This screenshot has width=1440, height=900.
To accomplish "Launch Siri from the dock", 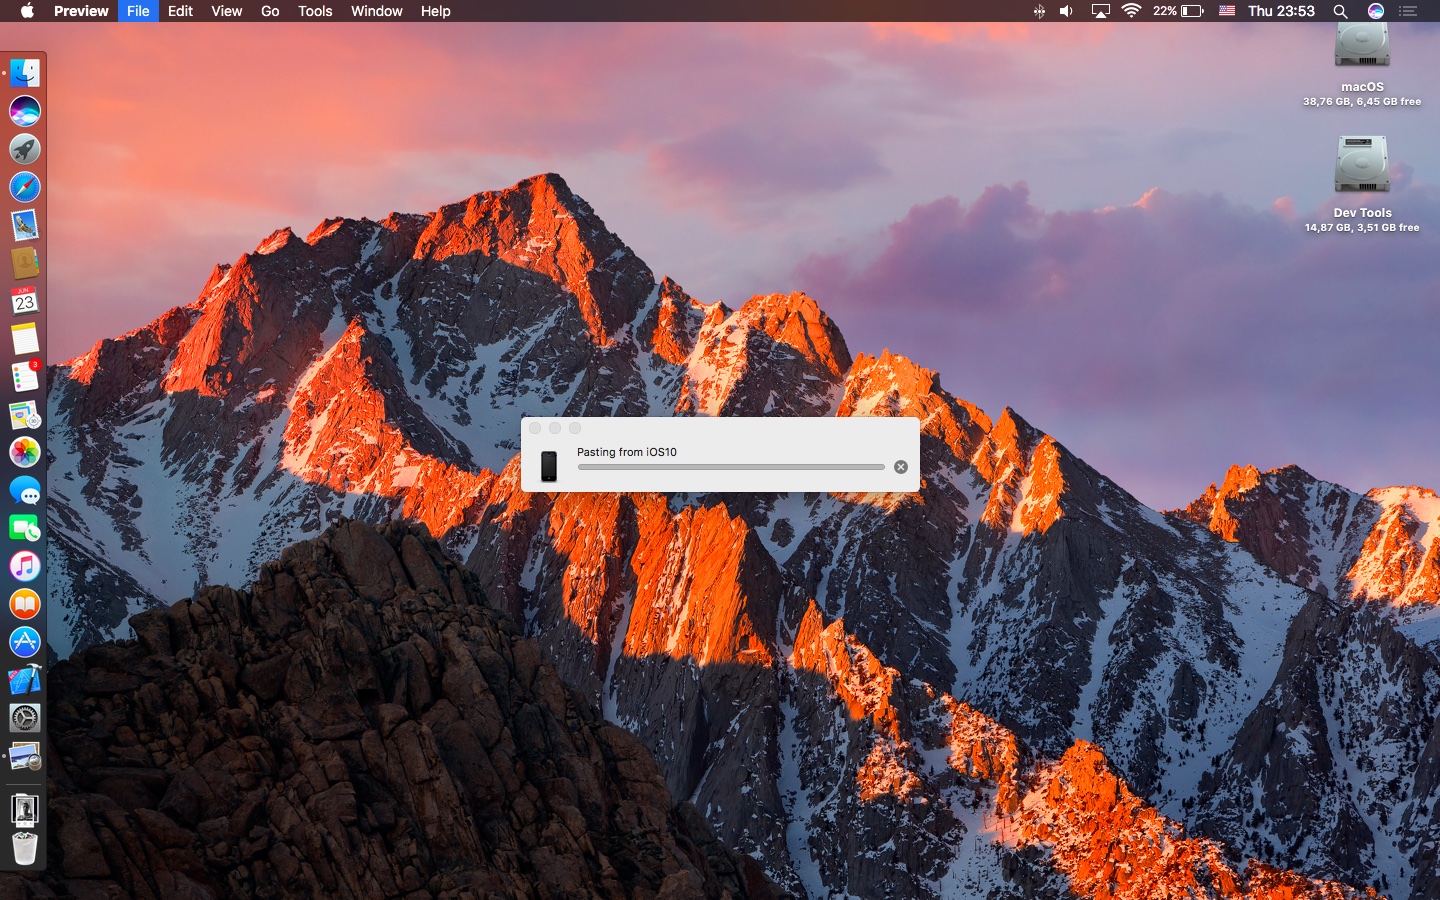I will (x=25, y=111).
